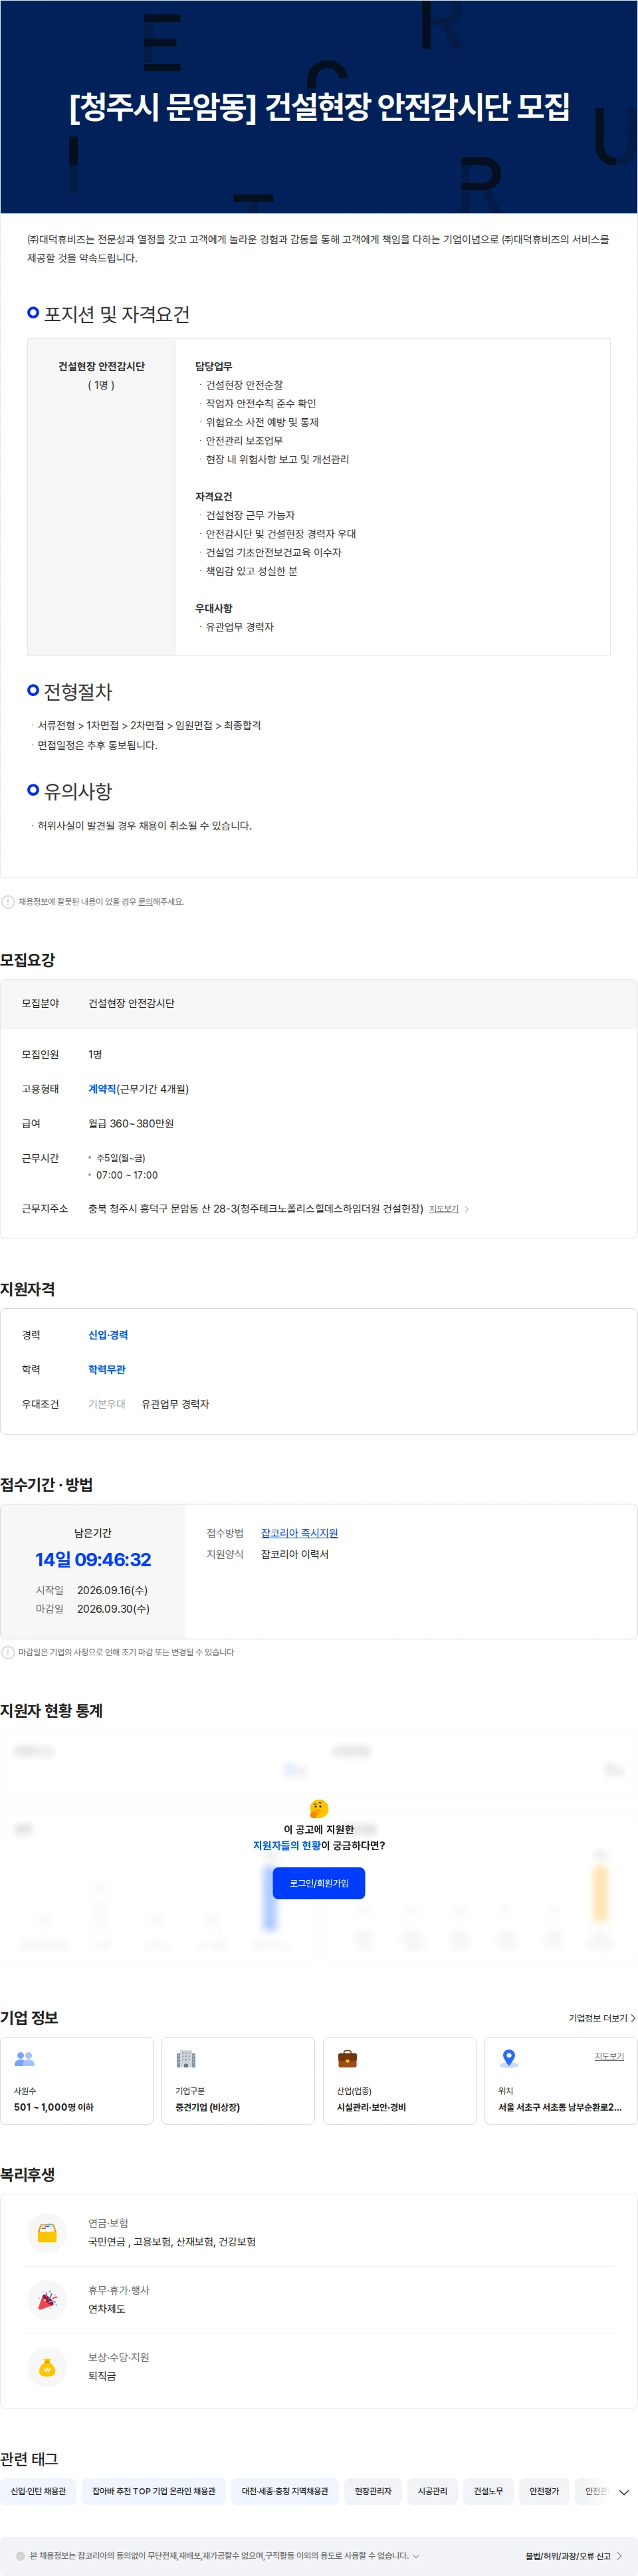Click the 위치 map pin icon
The width and height of the screenshot is (638, 2576).
point(509,2058)
